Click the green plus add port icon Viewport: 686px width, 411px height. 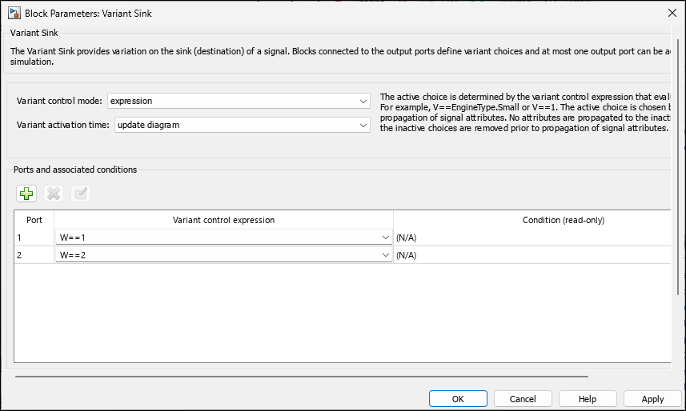[27, 193]
